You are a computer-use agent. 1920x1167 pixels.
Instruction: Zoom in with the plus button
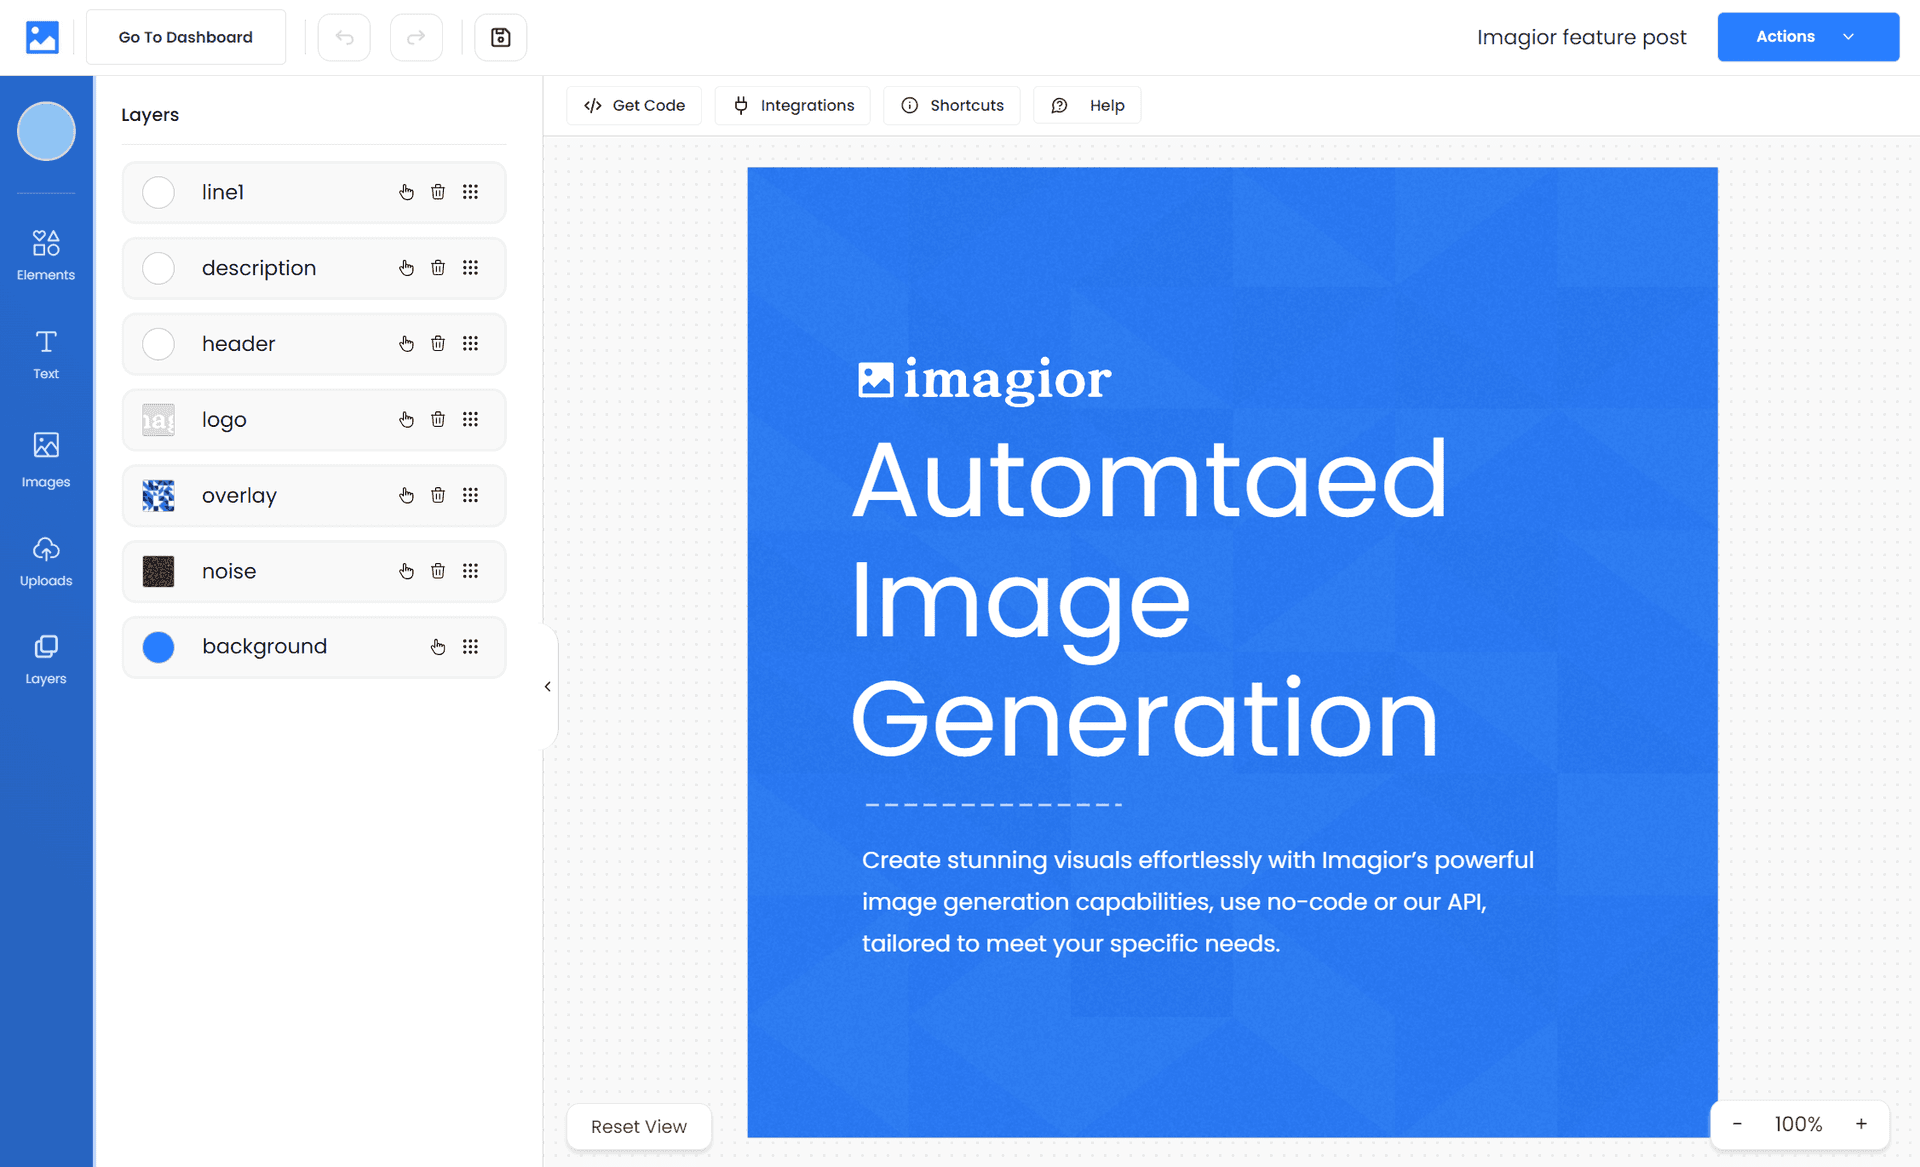tap(1861, 1124)
